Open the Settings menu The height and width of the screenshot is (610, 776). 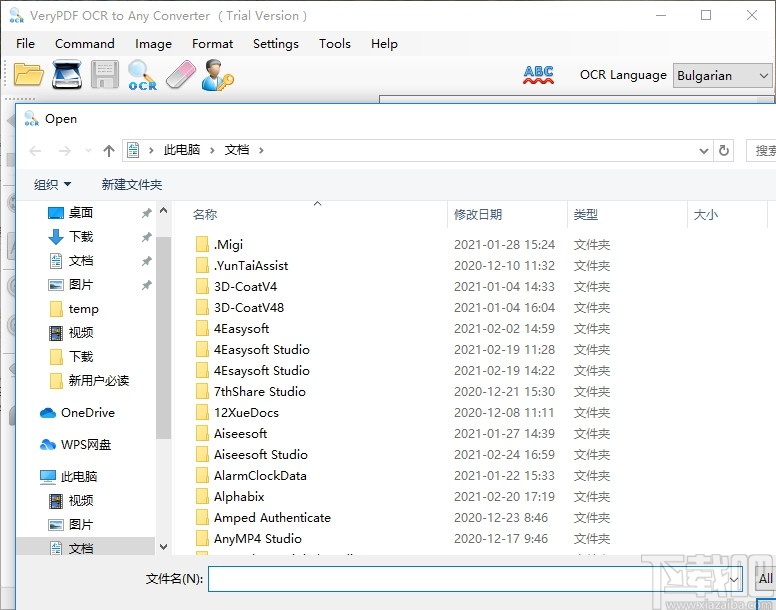(x=276, y=44)
